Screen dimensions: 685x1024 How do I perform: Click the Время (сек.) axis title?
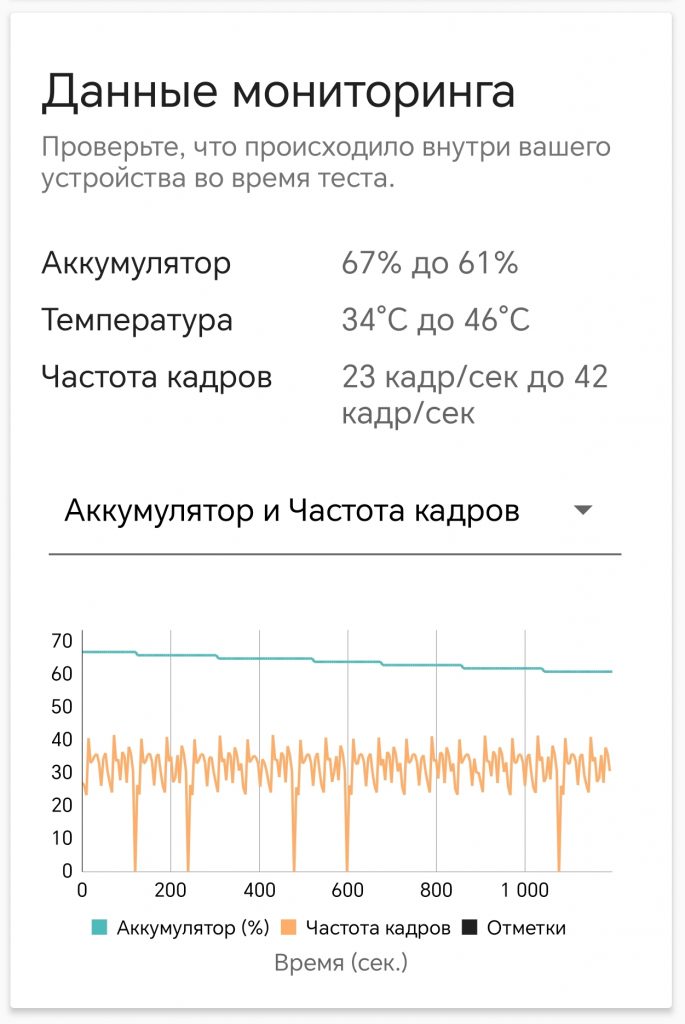[341, 963]
